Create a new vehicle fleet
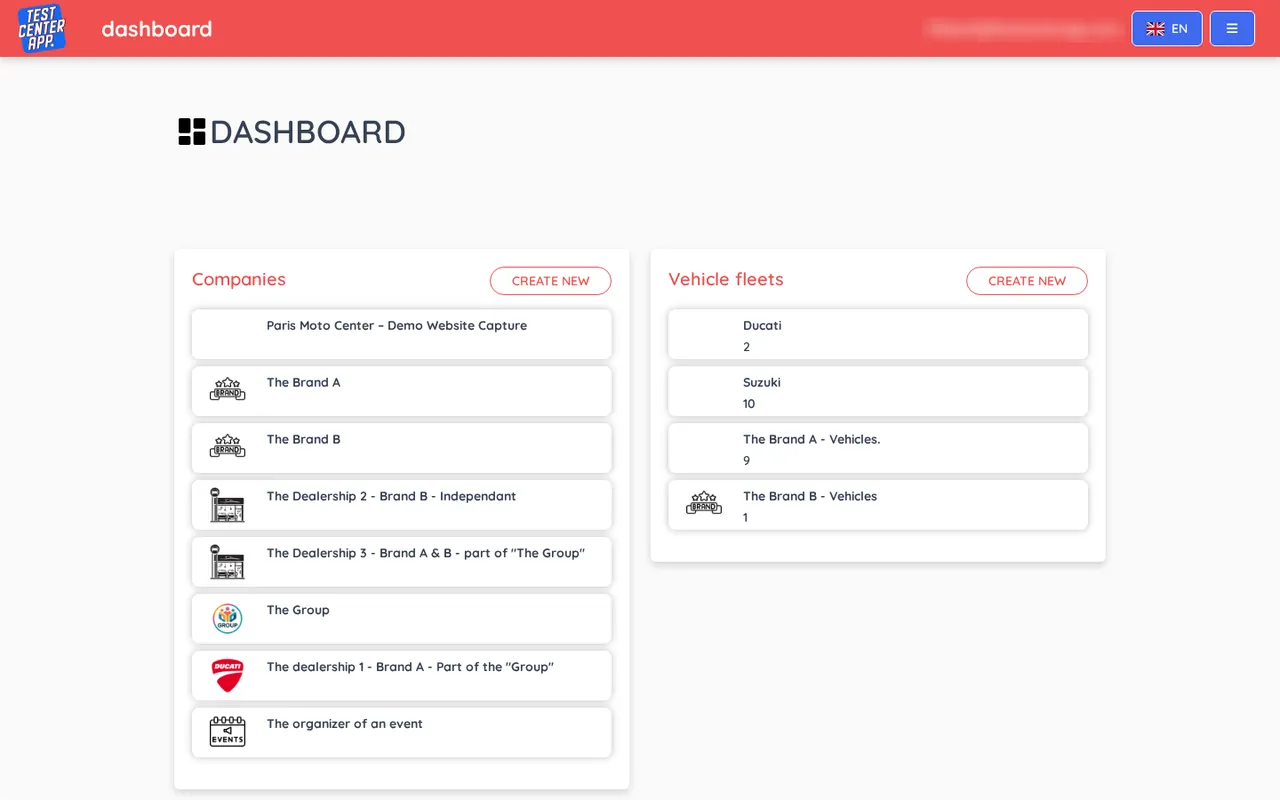The width and height of the screenshot is (1280, 800). 1027,281
